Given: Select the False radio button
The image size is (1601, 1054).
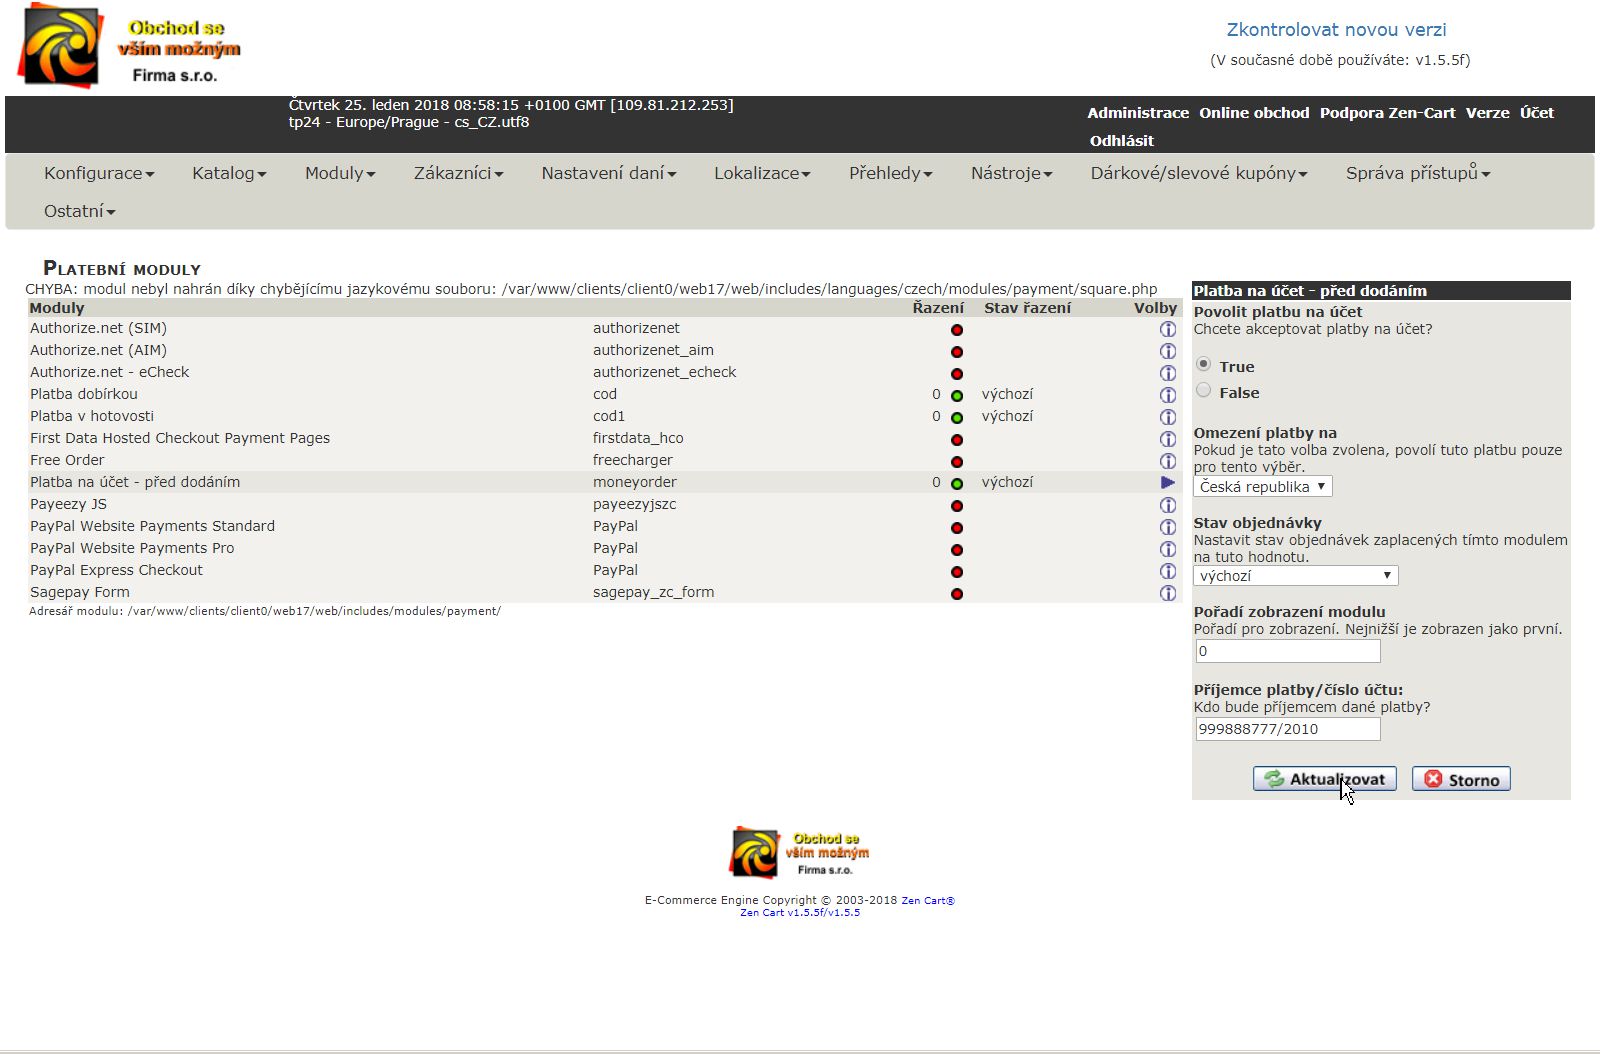Looking at the screenshot, I should point(1204,391).
